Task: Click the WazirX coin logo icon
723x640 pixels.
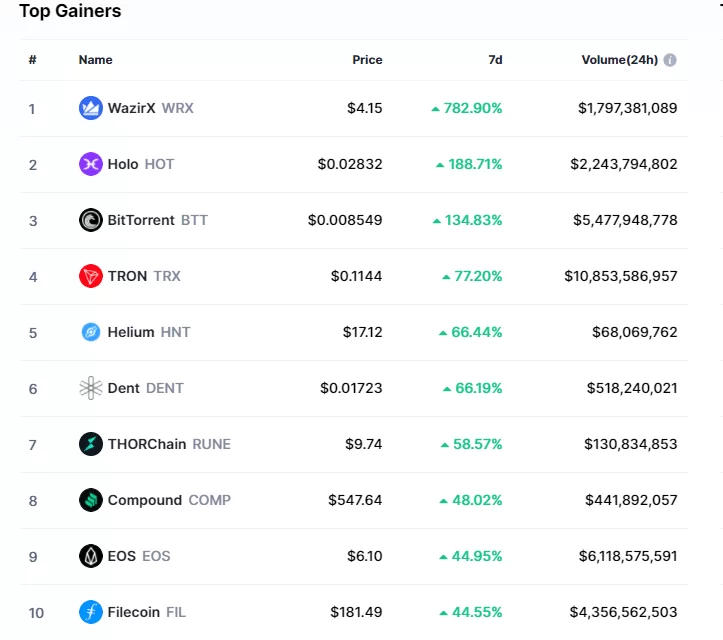Action: pyautogui.click(x=91, y=108)
